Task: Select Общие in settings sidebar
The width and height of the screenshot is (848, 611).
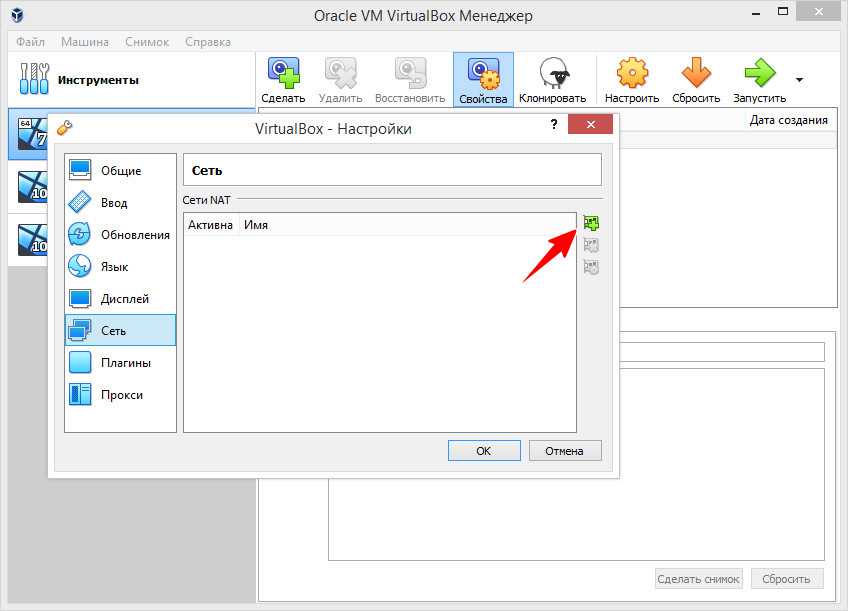Action: [x=121, y=170]
